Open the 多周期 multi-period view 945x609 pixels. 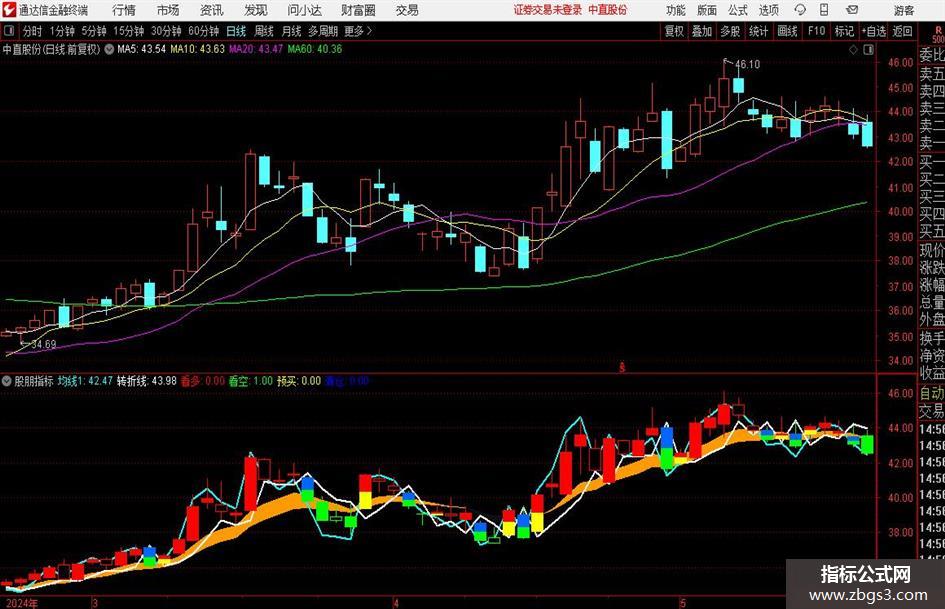tap(324, 31)
